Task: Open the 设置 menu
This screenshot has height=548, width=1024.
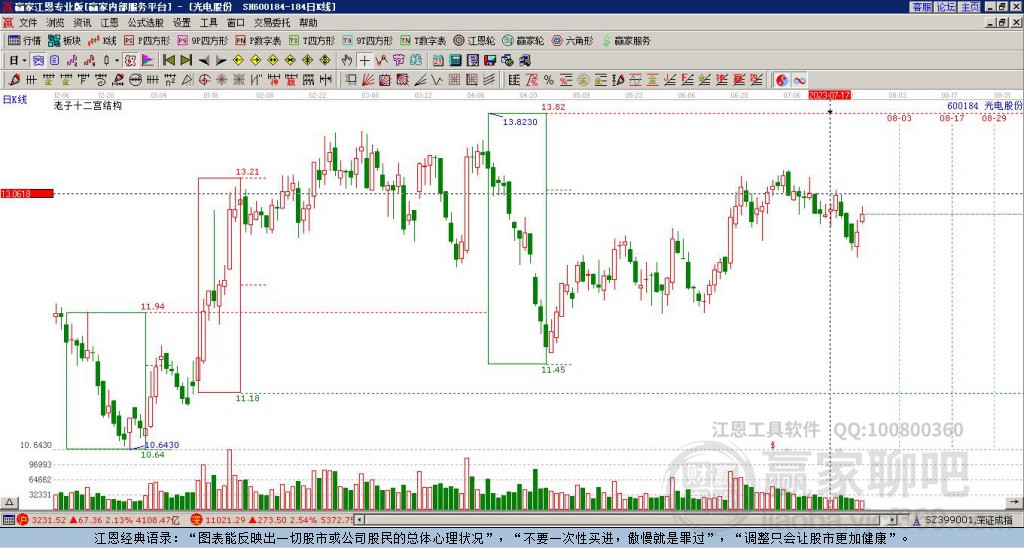Action: point(182,23)
